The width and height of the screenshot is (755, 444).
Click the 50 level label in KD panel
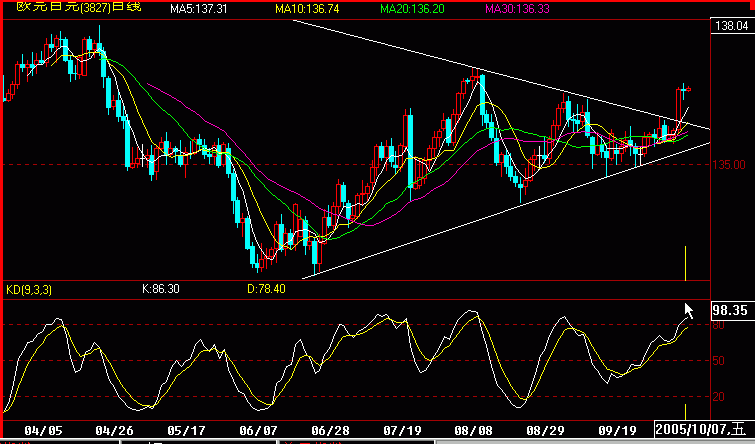click(x=718, y=361)
